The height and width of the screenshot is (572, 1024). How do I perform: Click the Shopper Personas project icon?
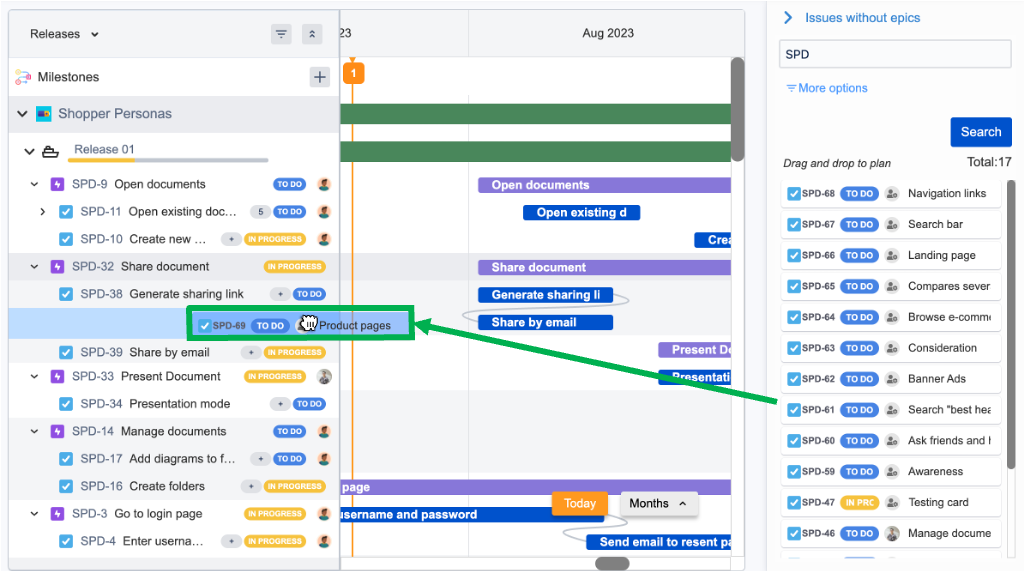[x=44, y=114]
